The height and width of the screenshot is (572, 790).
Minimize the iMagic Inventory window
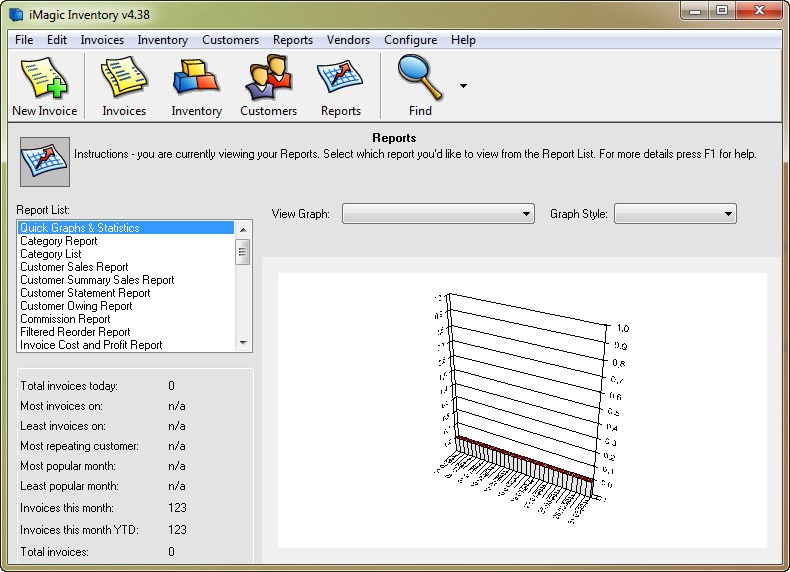click(x=695, y=11)
